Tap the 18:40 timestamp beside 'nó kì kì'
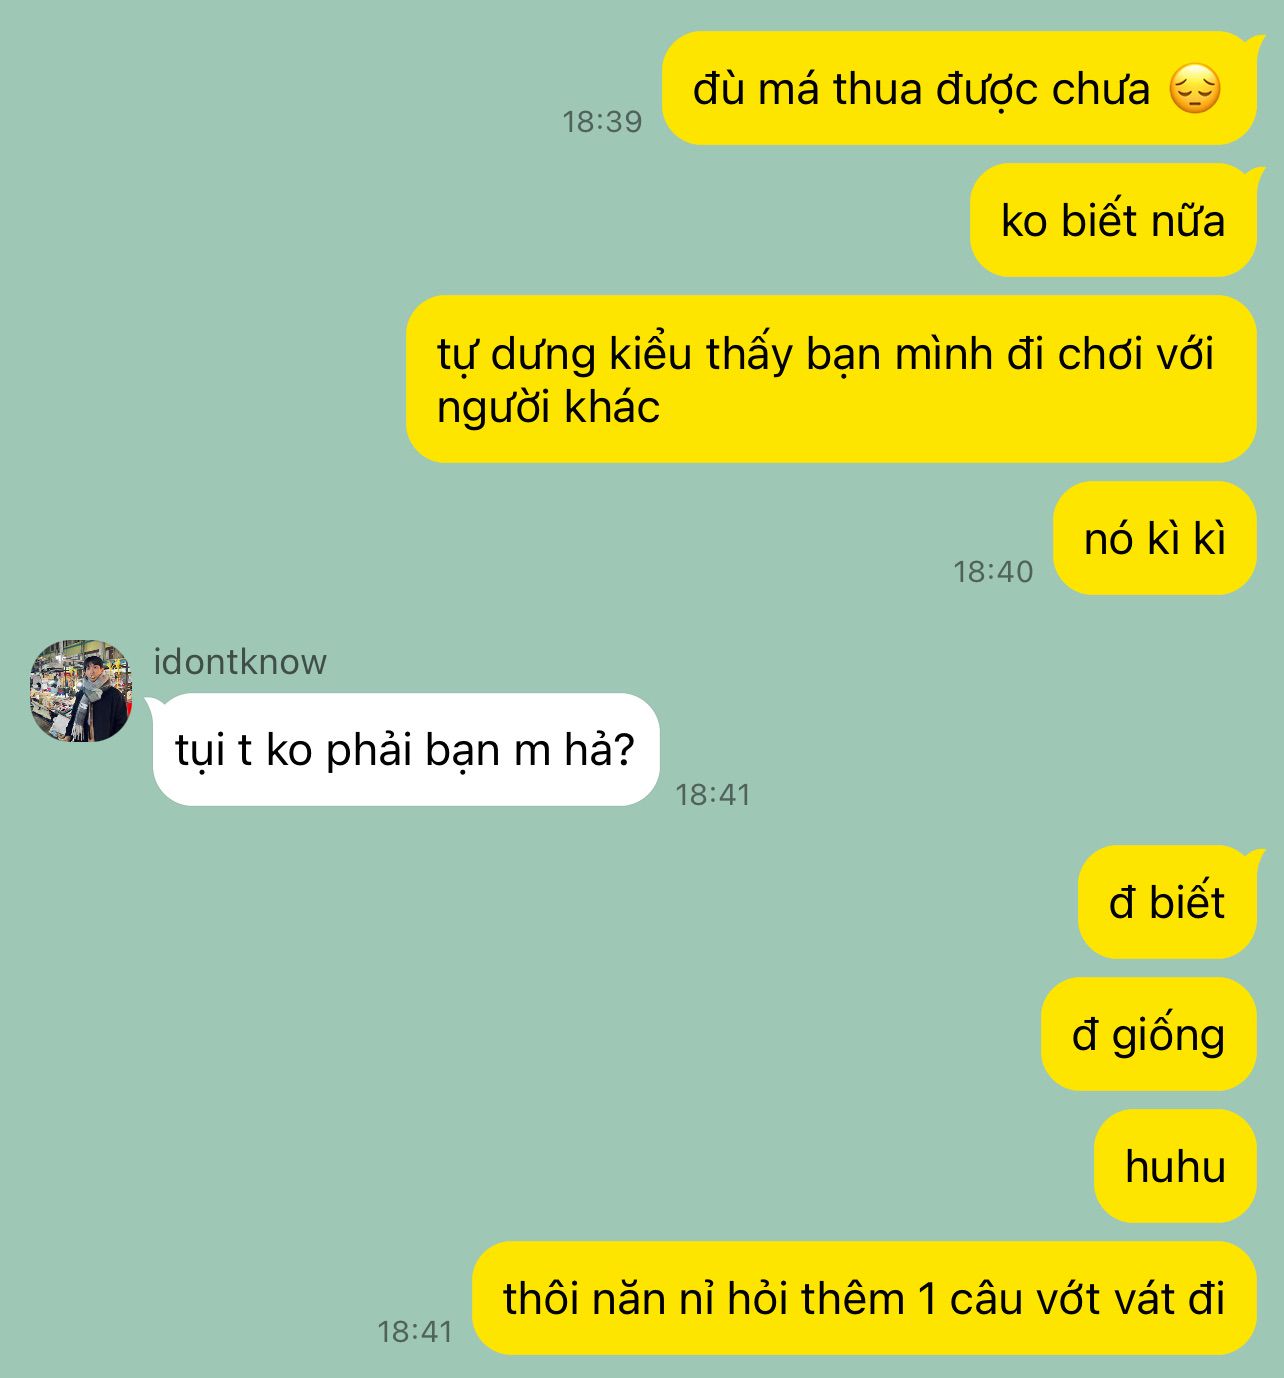1284x1378 pixels. pos(993,572)
